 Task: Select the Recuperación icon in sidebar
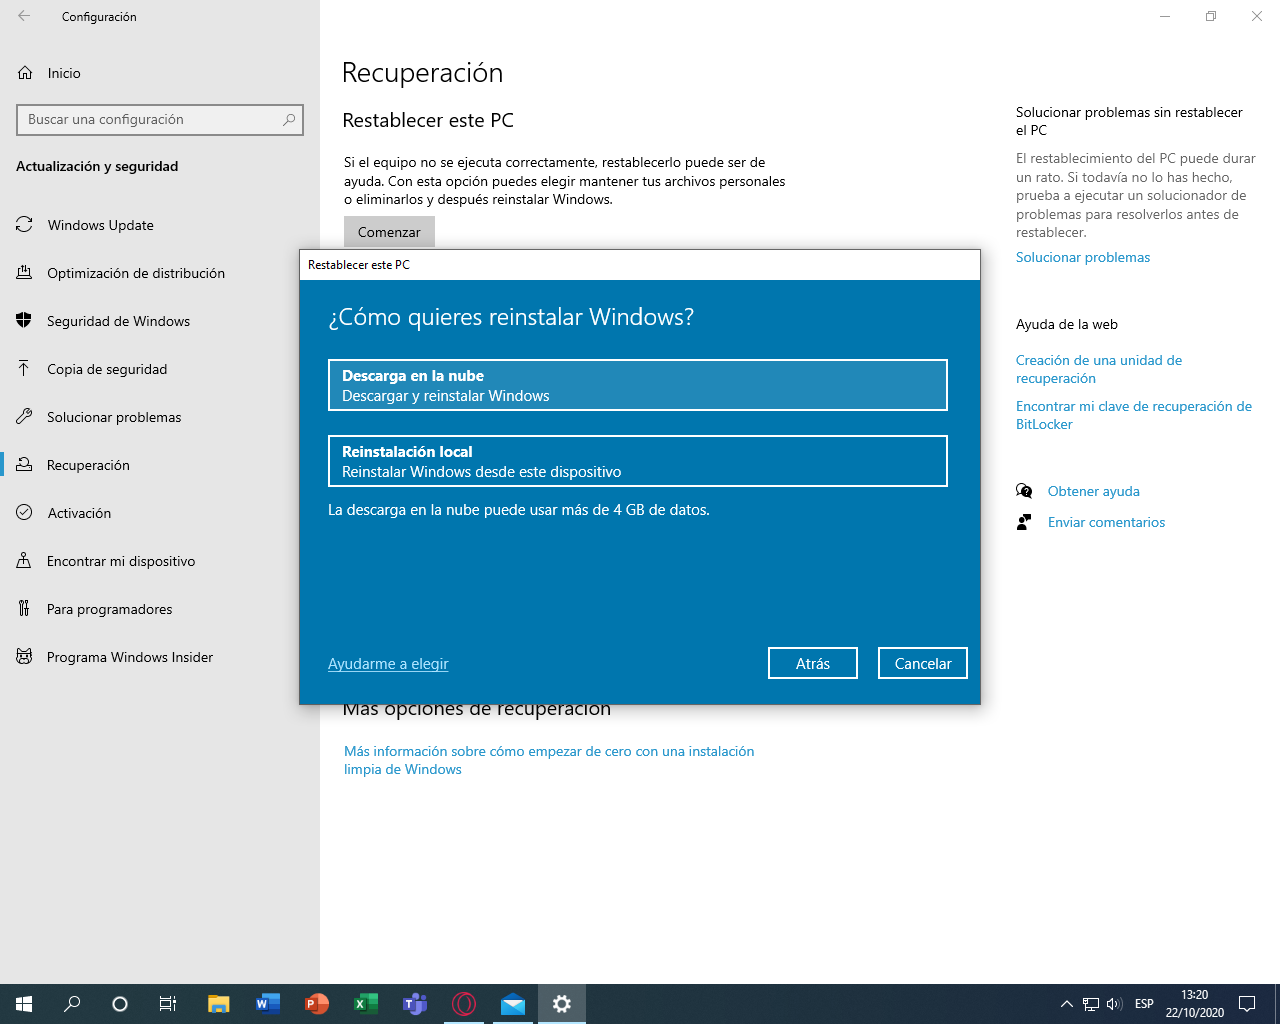[24, 465]
